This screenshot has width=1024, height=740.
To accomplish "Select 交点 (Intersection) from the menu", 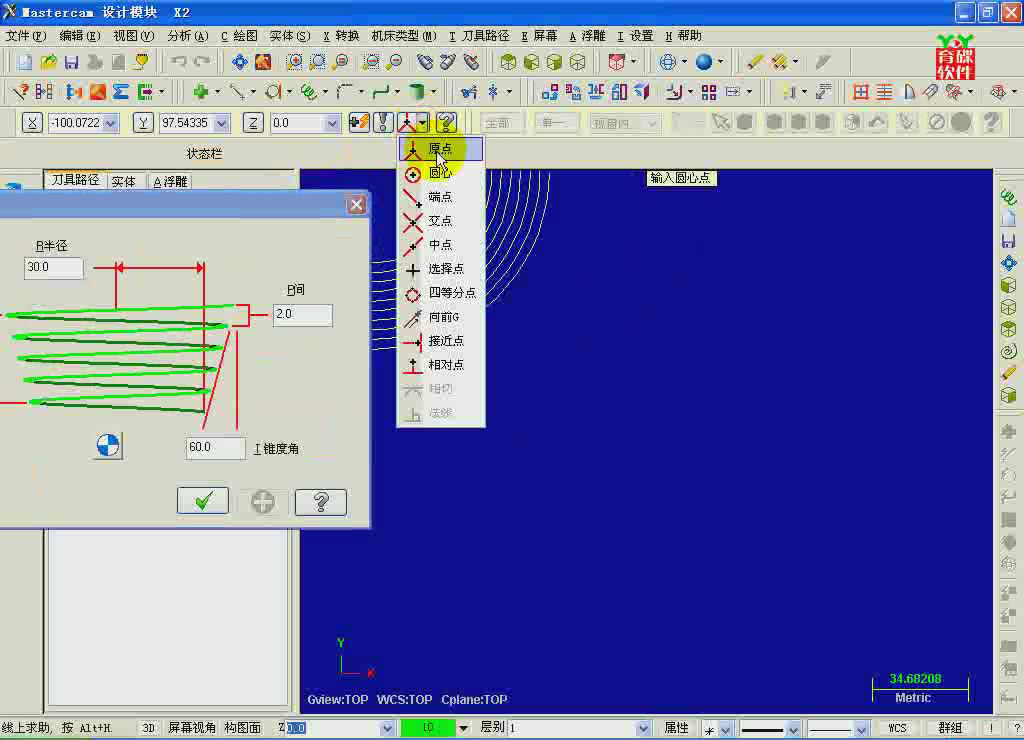I will tap(441, 221).
